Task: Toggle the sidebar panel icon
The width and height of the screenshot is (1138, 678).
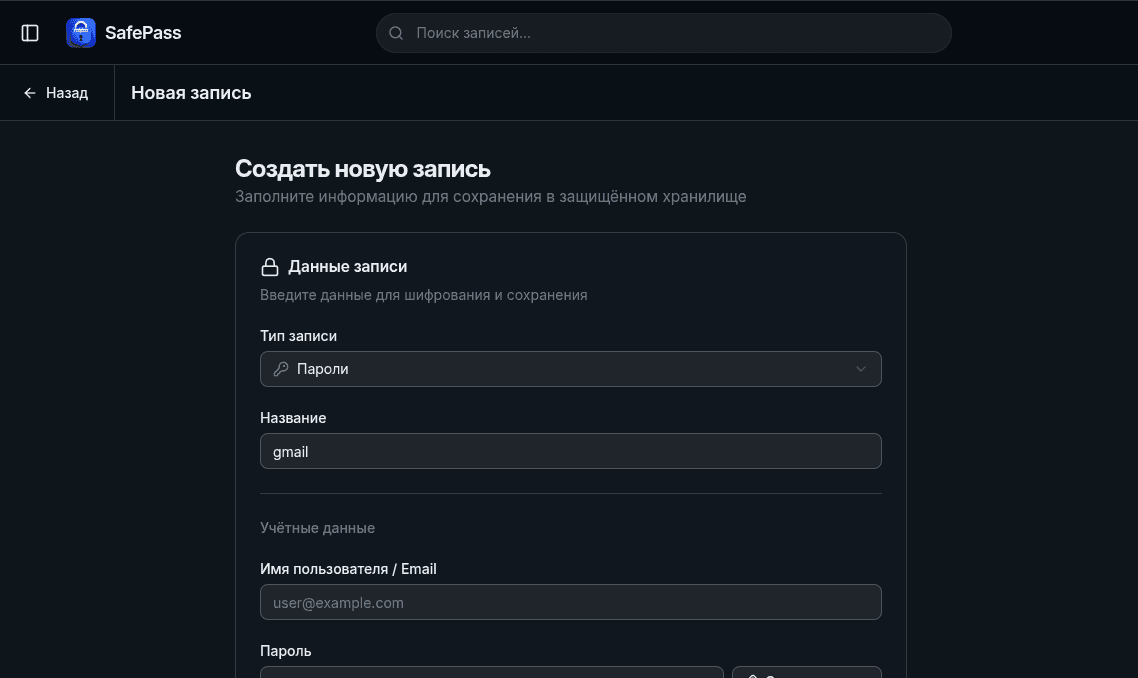Action: 30,33
